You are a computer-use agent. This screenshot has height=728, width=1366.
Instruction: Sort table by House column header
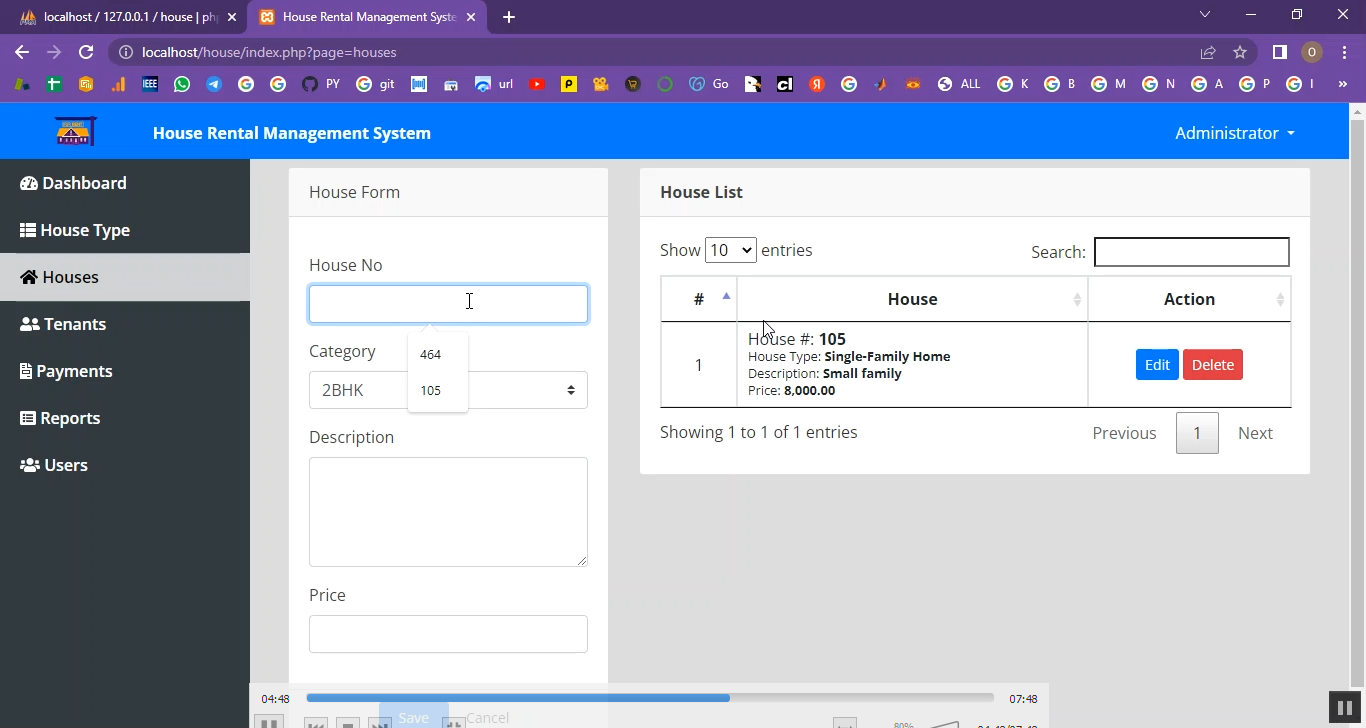tap(912, 299)
